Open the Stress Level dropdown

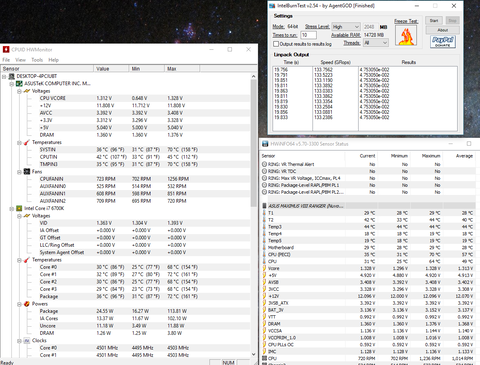[x=346, y=27]
